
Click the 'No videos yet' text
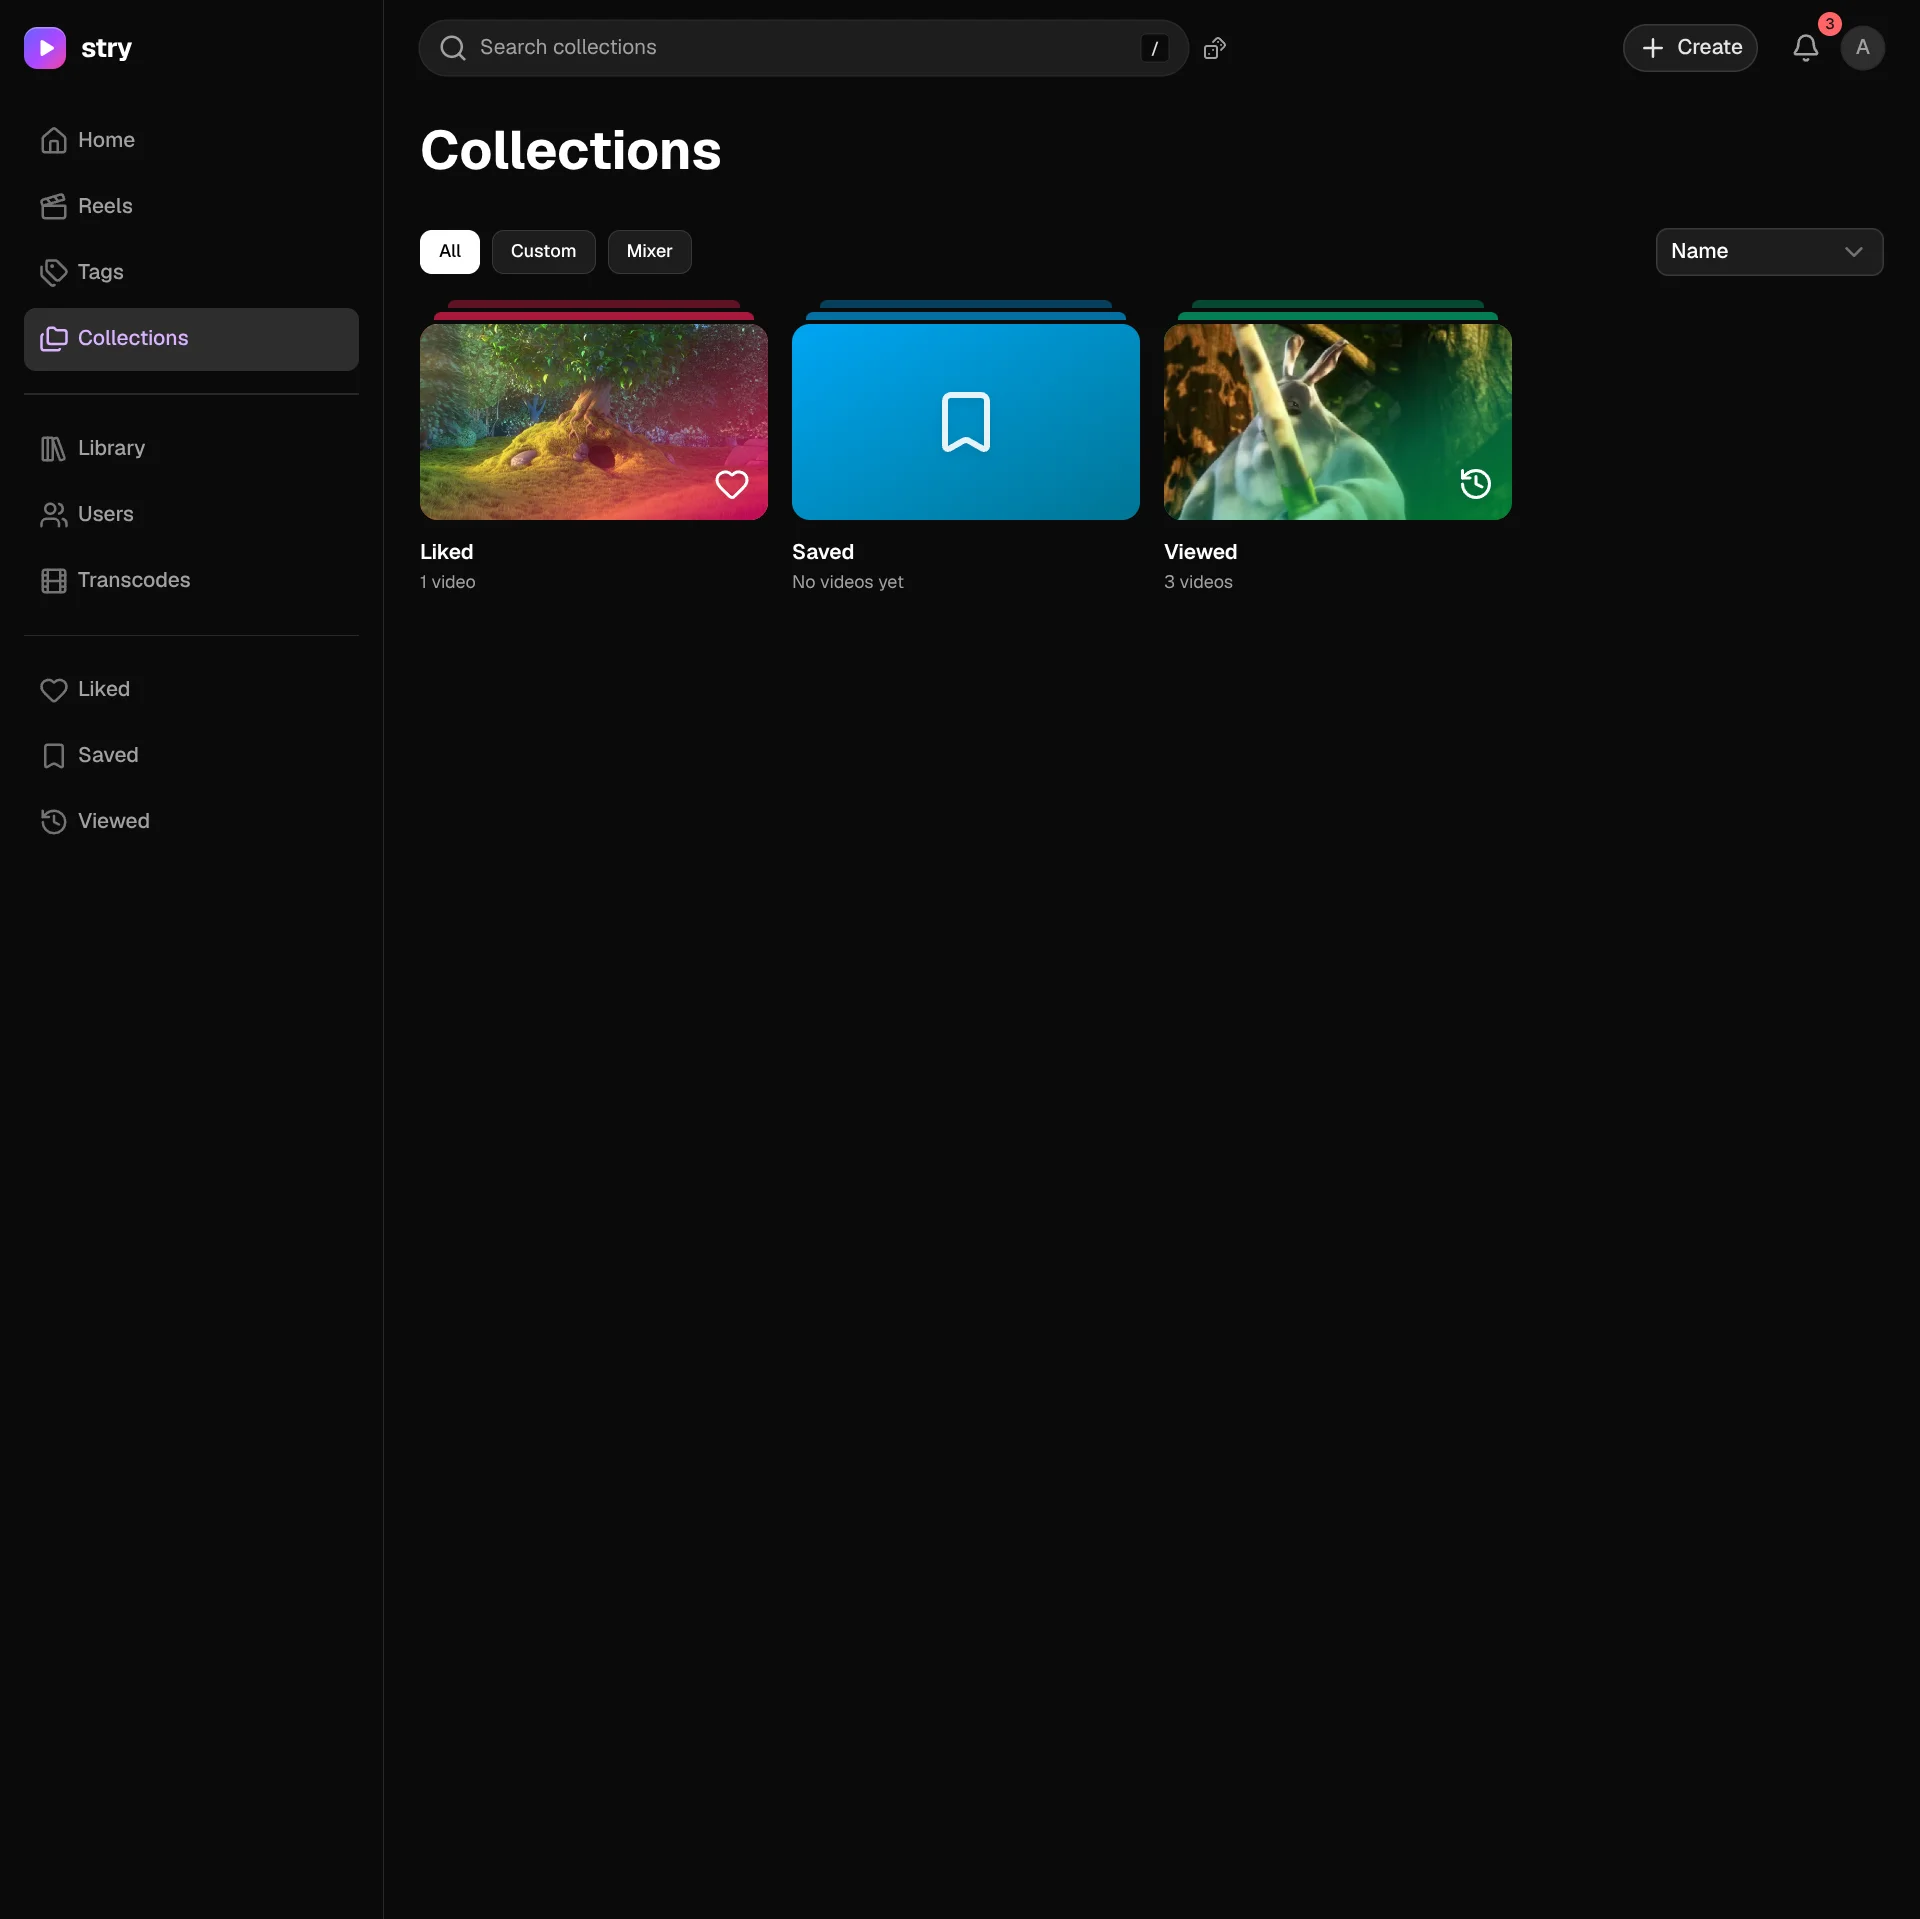(x=848, y=582)
